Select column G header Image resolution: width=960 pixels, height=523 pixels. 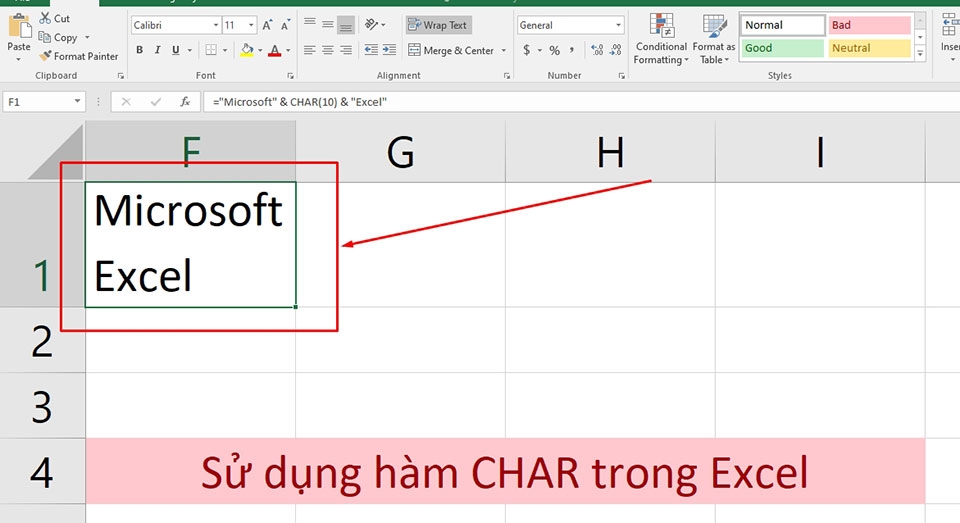[x=400, y=151]
